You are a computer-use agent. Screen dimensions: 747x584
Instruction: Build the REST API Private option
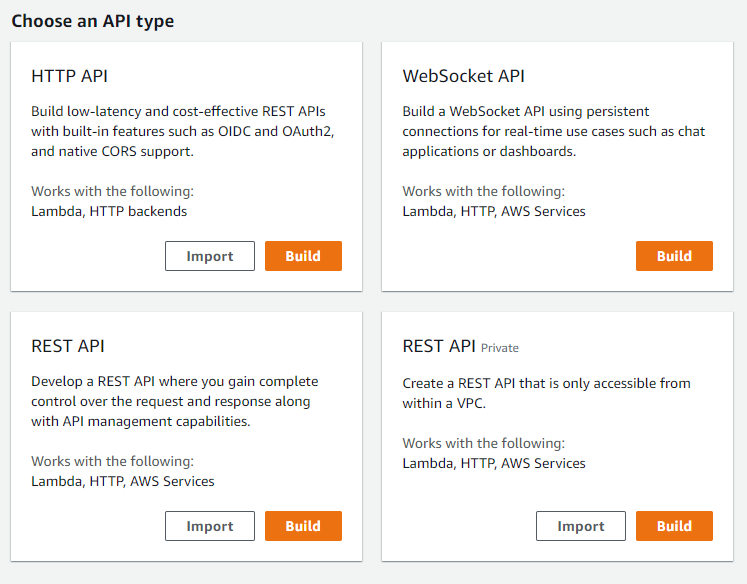click(674, 526)
